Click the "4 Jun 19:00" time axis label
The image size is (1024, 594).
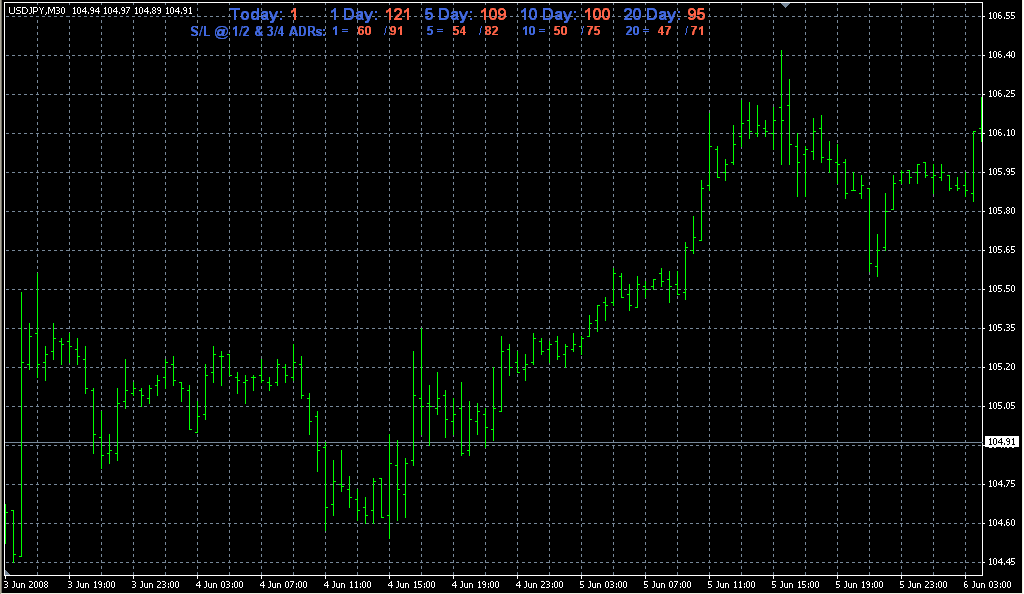(475, 585)
